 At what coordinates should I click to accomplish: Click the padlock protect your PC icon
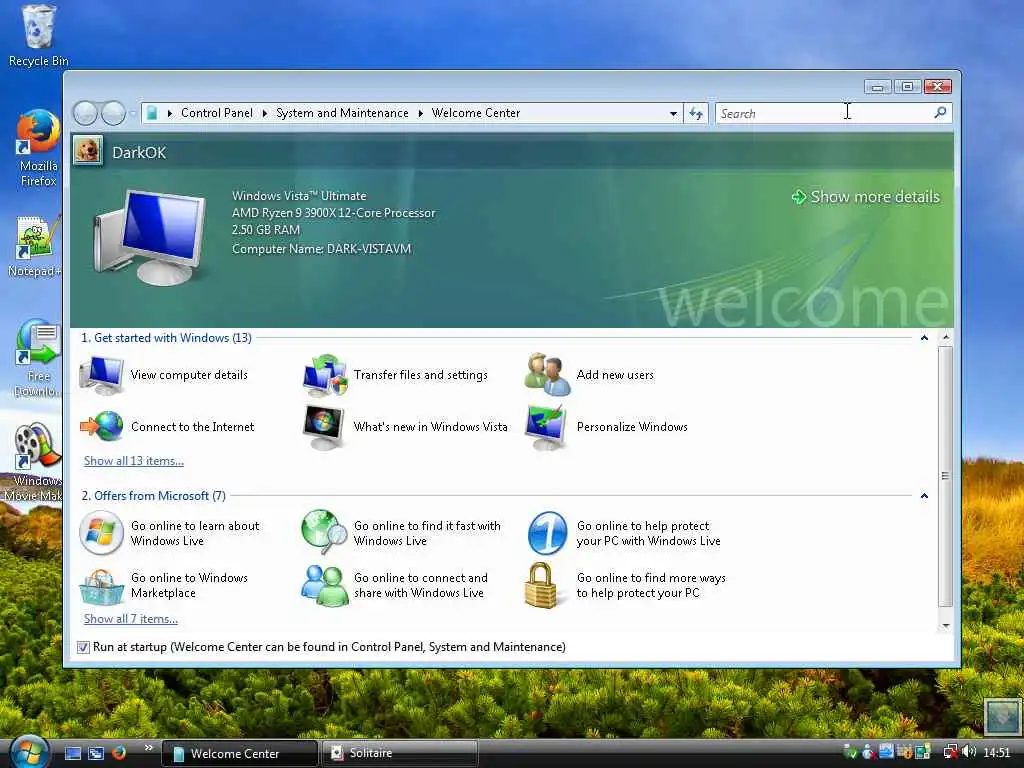tap(541, 585)
